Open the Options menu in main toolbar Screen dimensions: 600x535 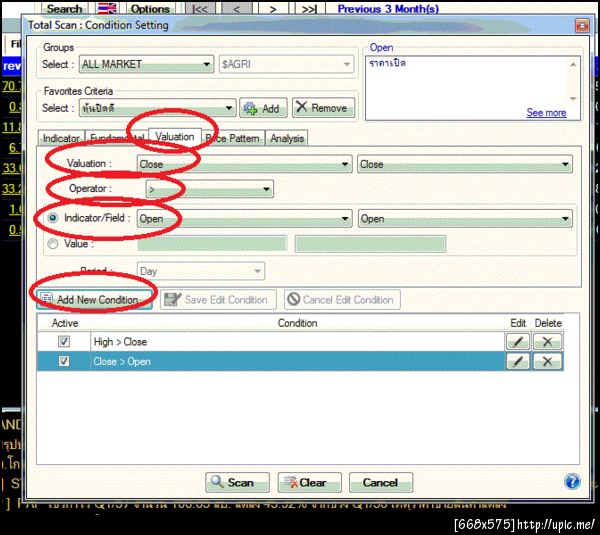pos(150,8)
